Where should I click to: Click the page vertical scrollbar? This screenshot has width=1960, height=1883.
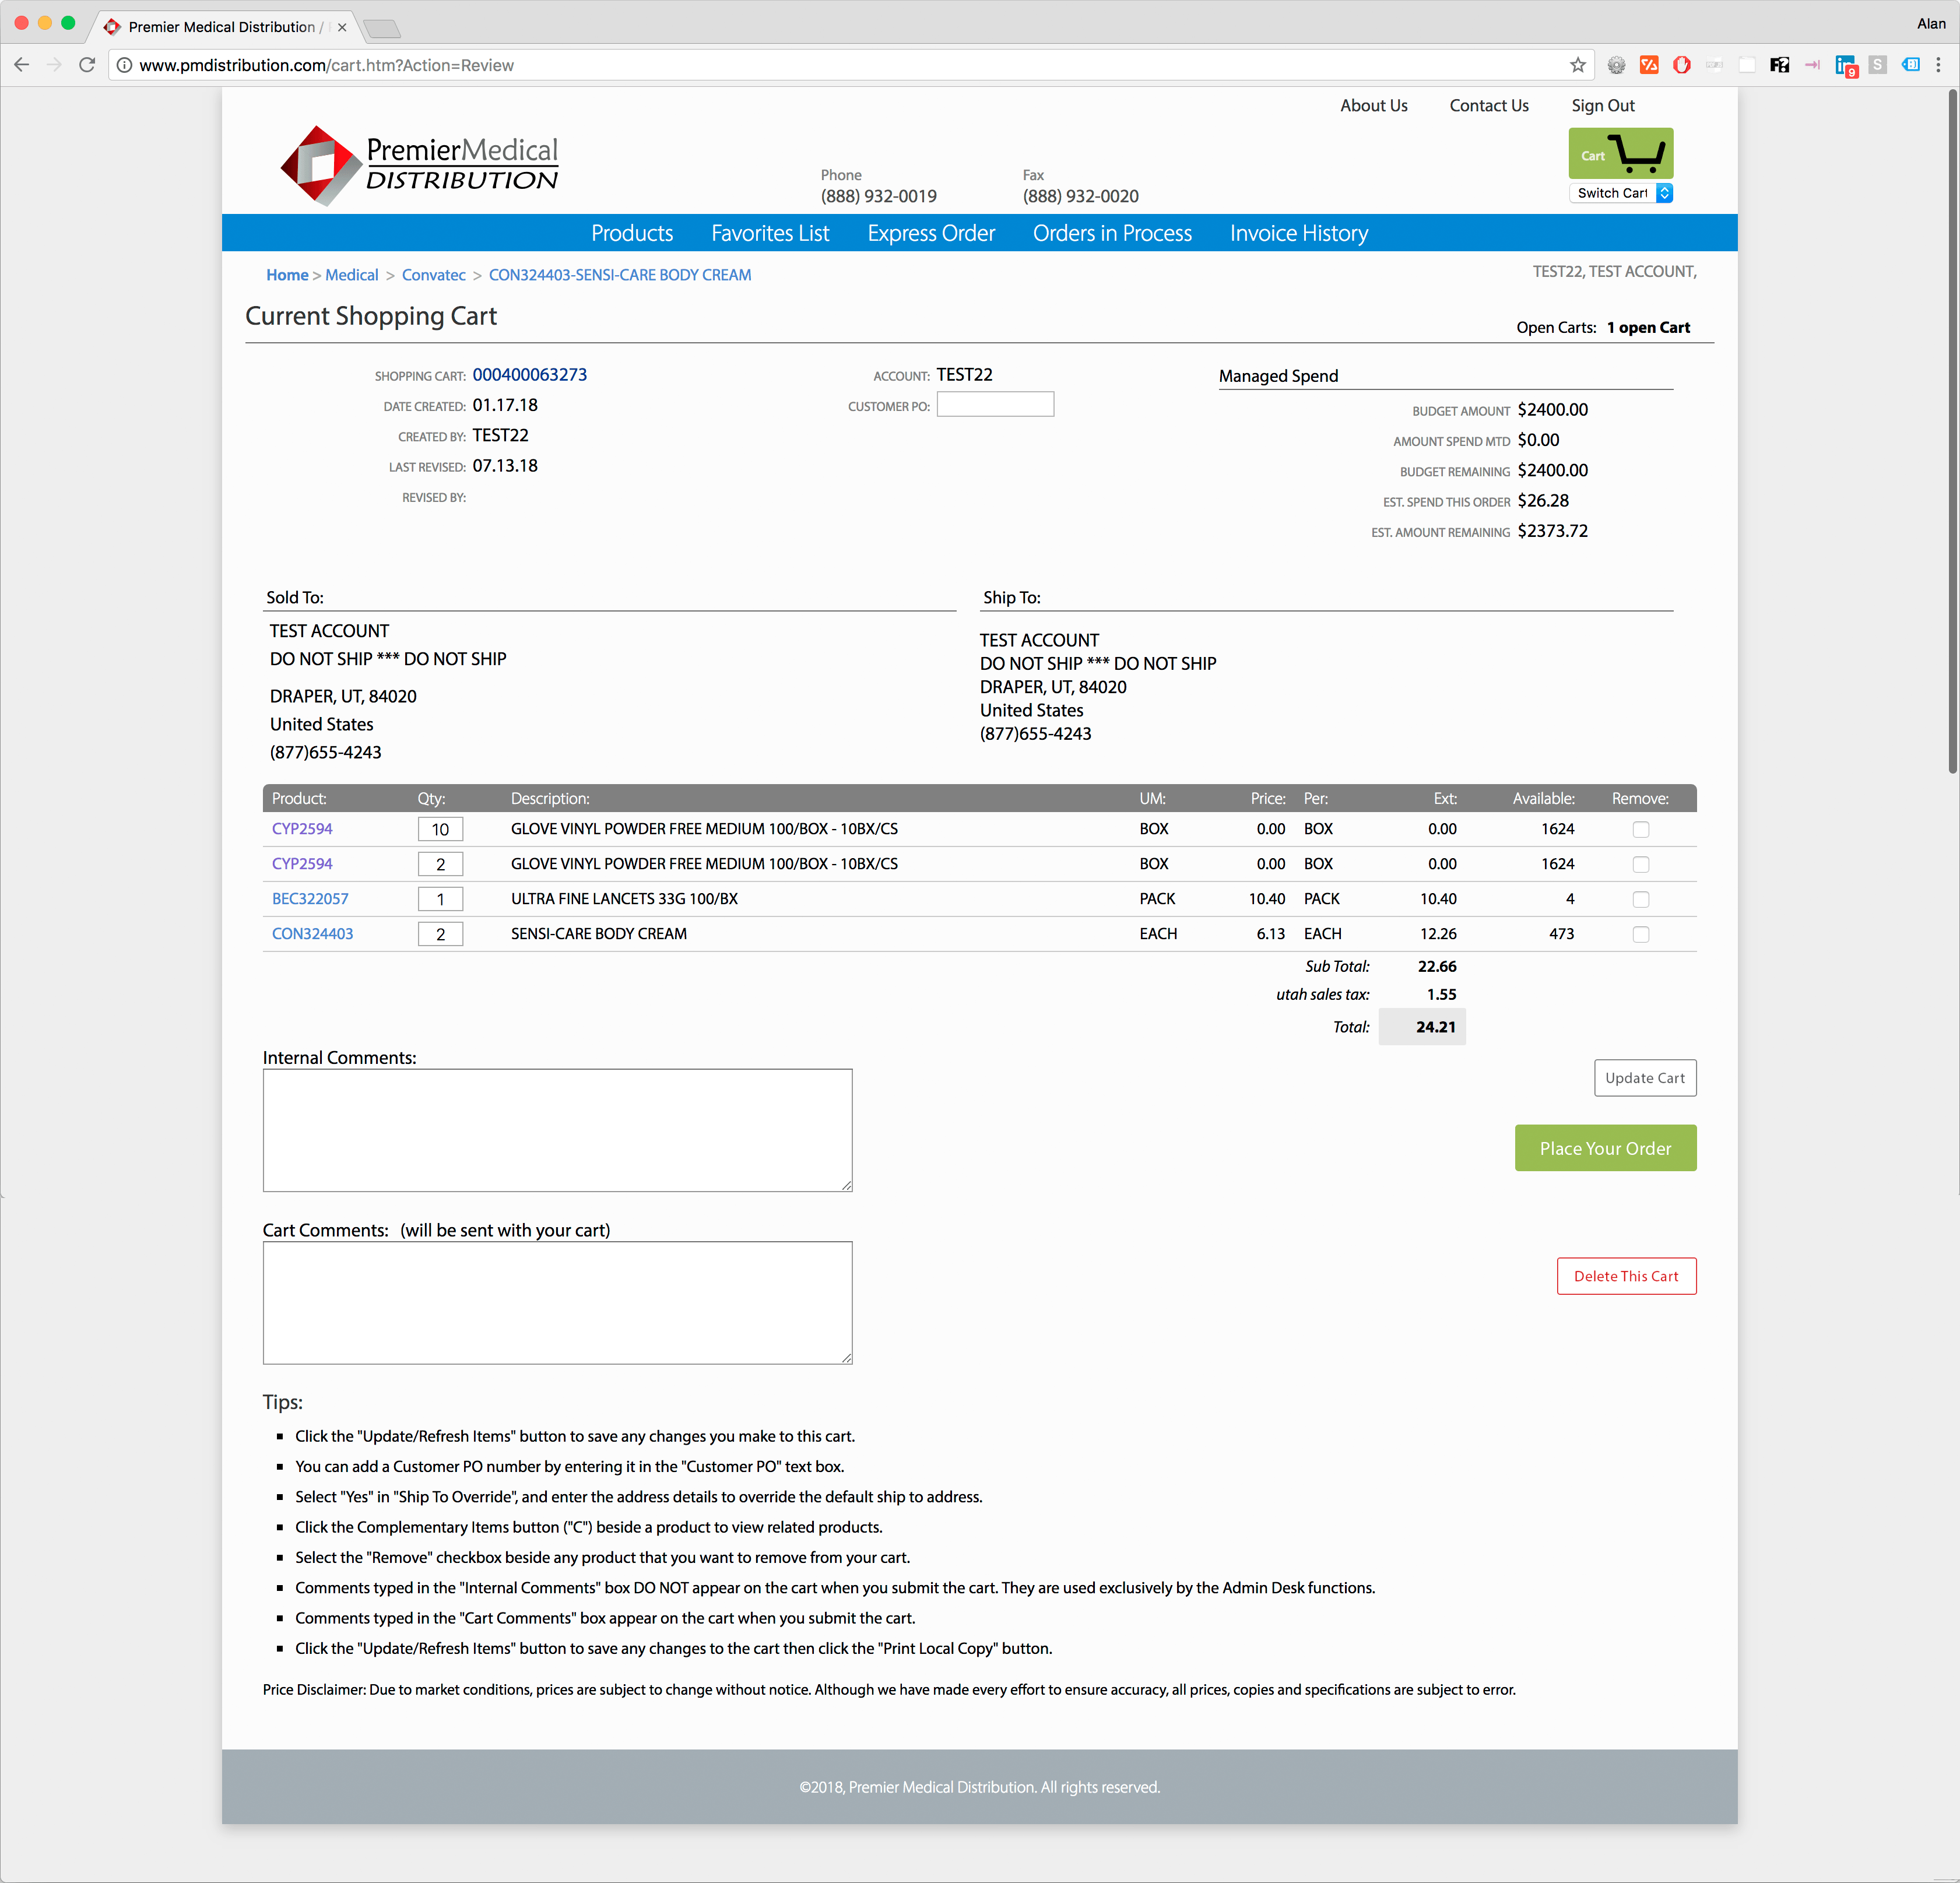pos(1952,430)
